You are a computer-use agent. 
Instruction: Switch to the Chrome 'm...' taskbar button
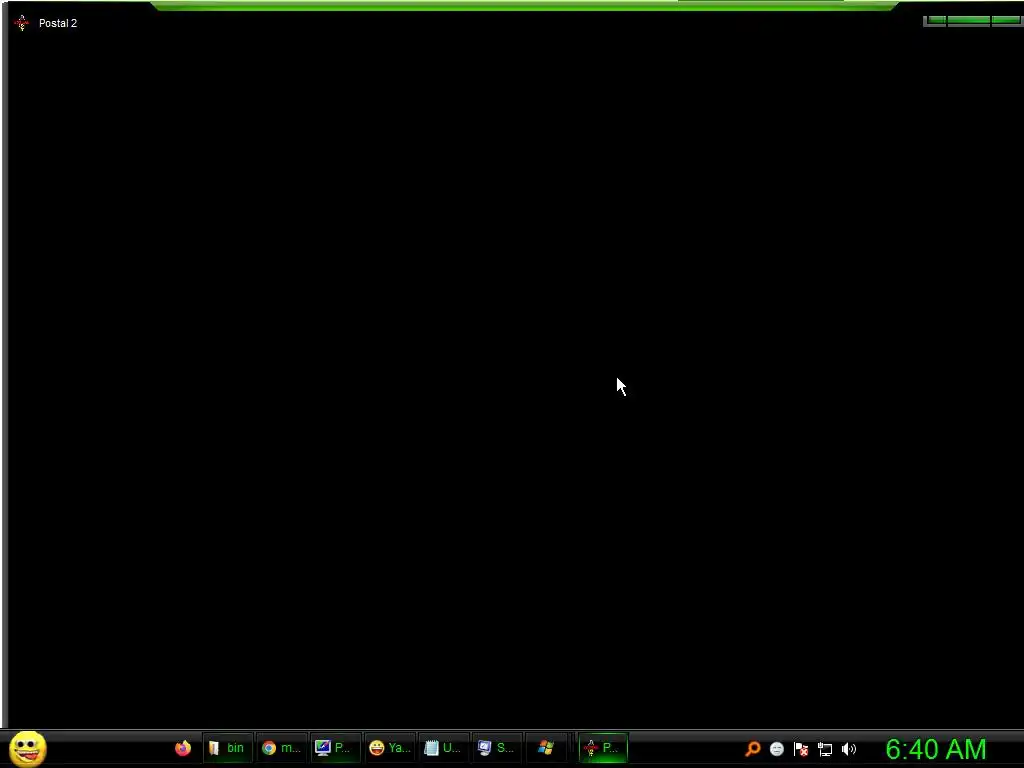coord(281,748)
